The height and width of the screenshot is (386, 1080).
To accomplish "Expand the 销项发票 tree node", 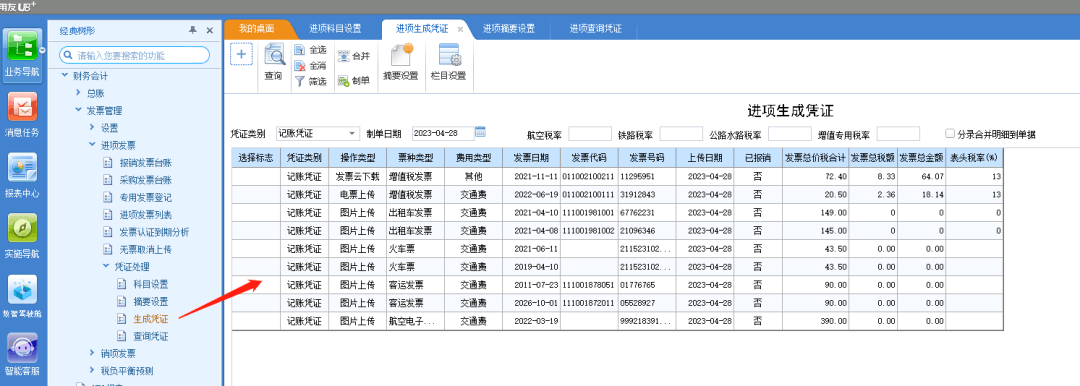I will [92, 354].
